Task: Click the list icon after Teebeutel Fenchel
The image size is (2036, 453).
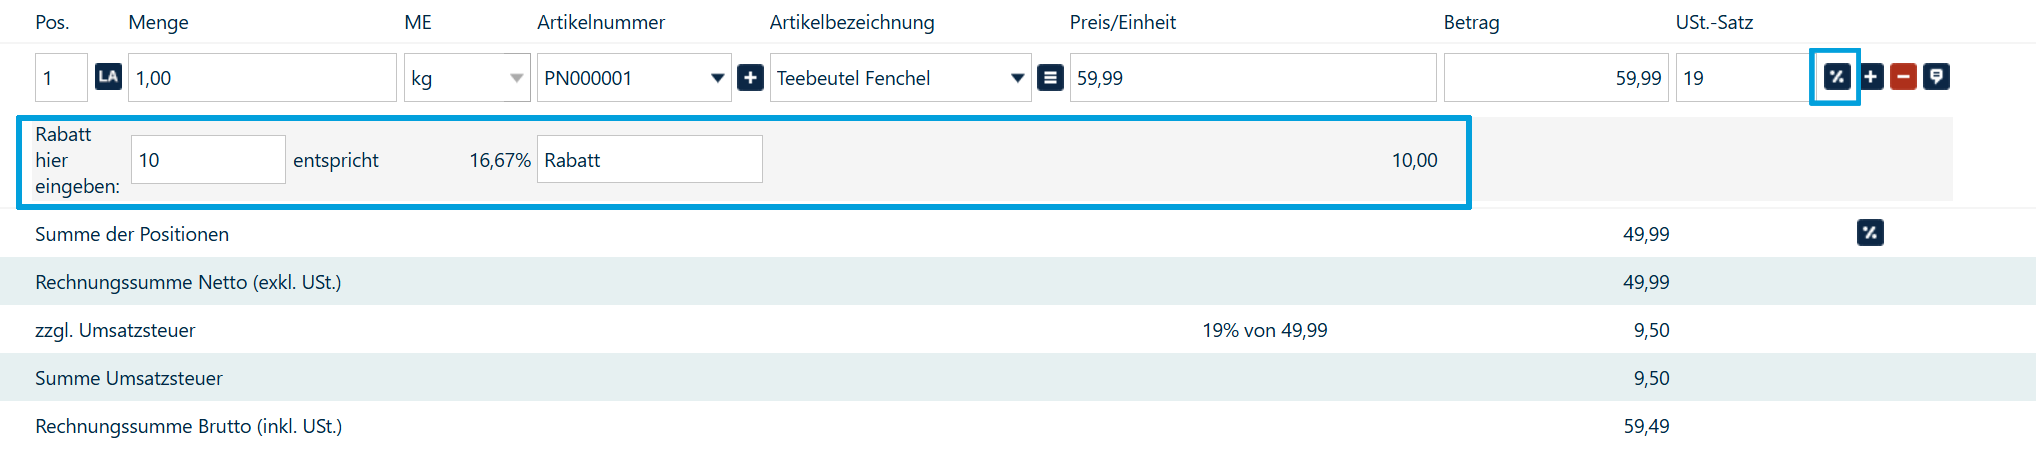Action: (1050, 77)
